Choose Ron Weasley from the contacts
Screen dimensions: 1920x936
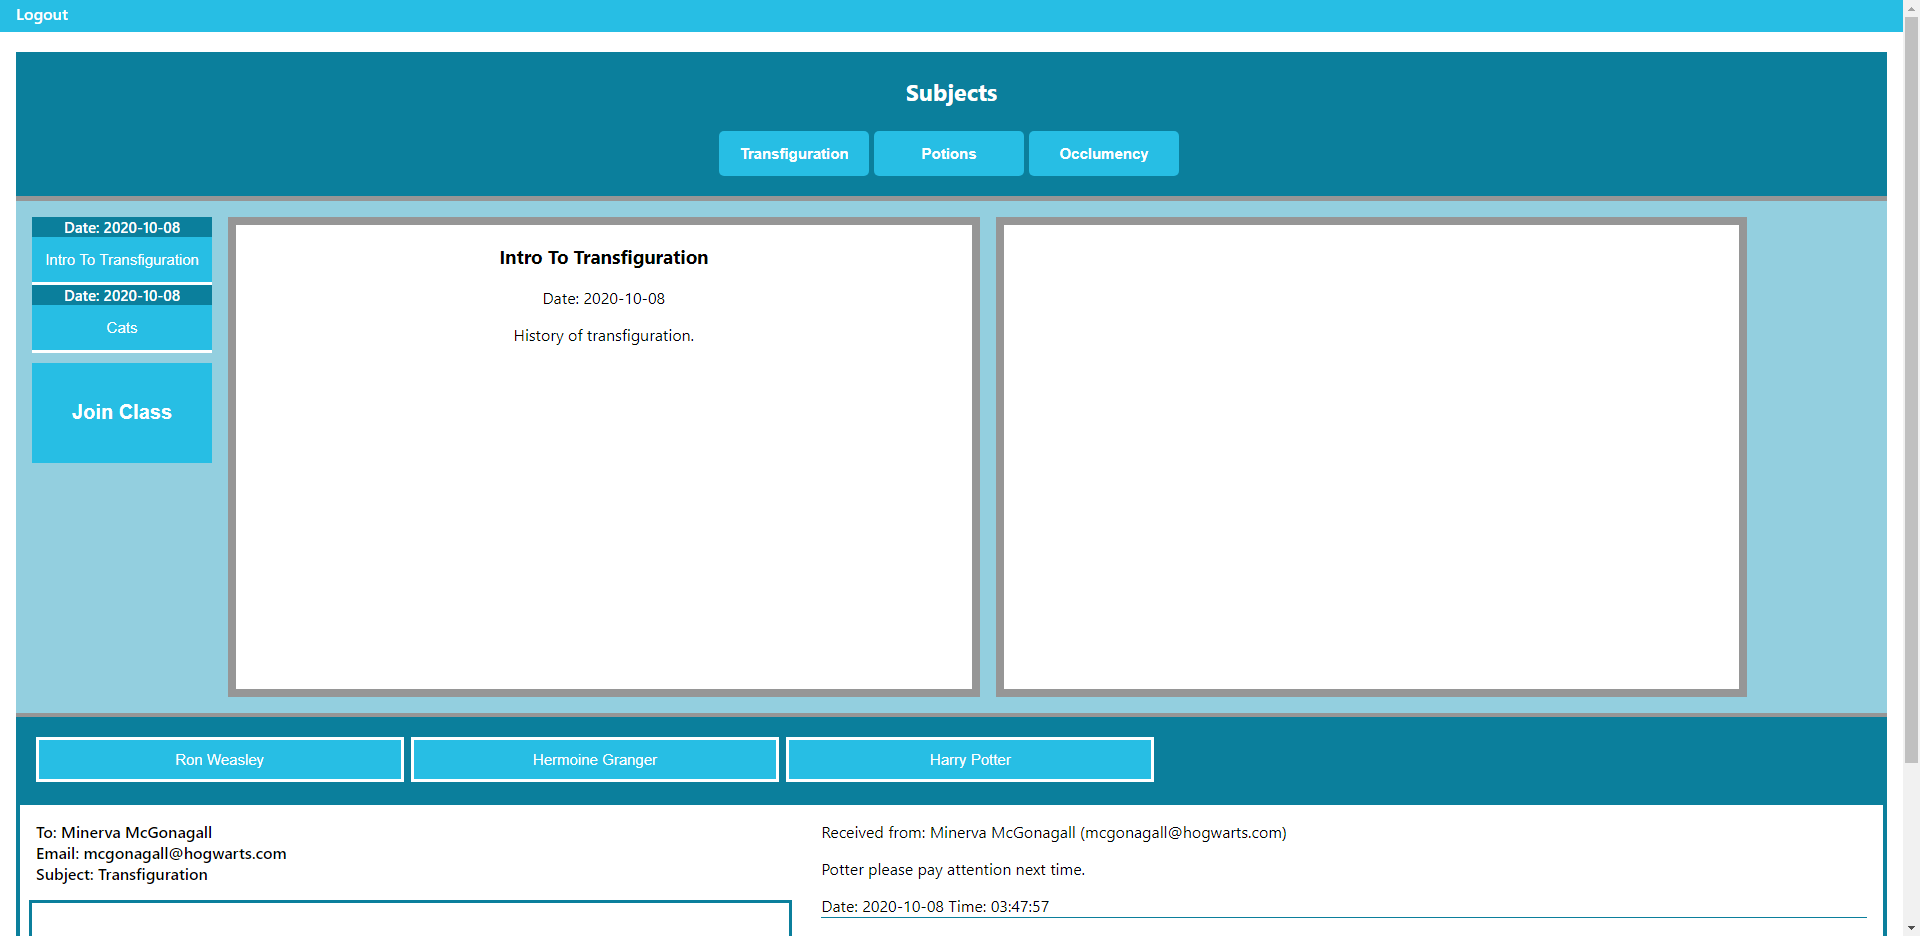coord(220,760)
